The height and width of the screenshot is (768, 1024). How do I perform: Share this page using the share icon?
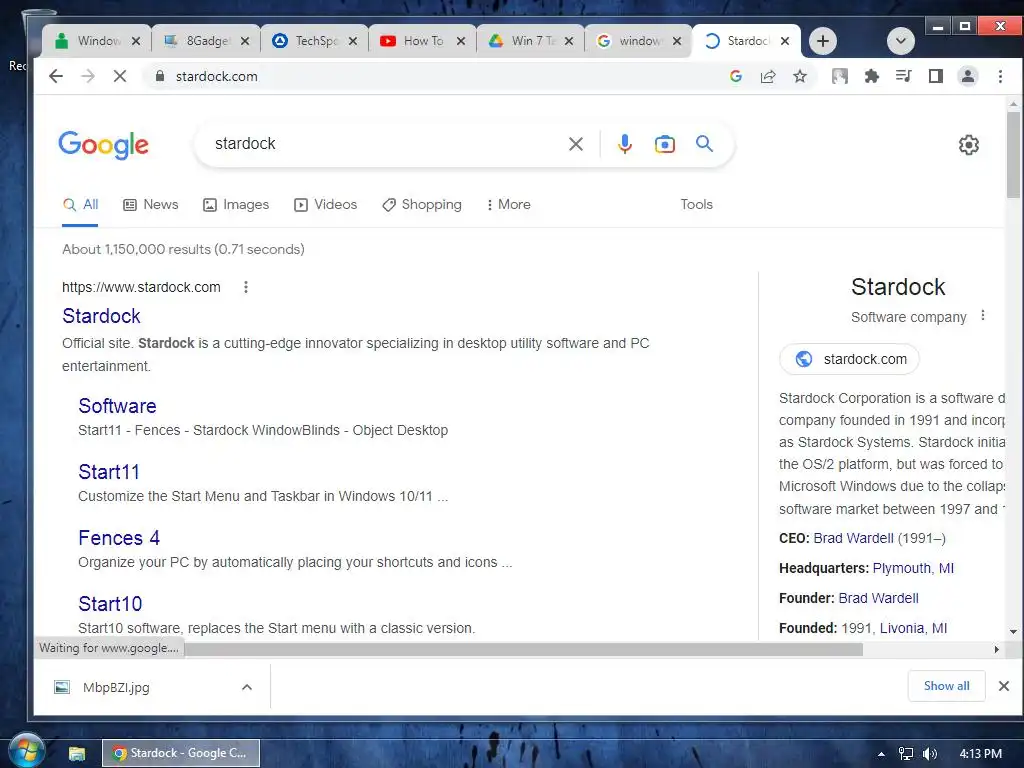coord(768,76)
